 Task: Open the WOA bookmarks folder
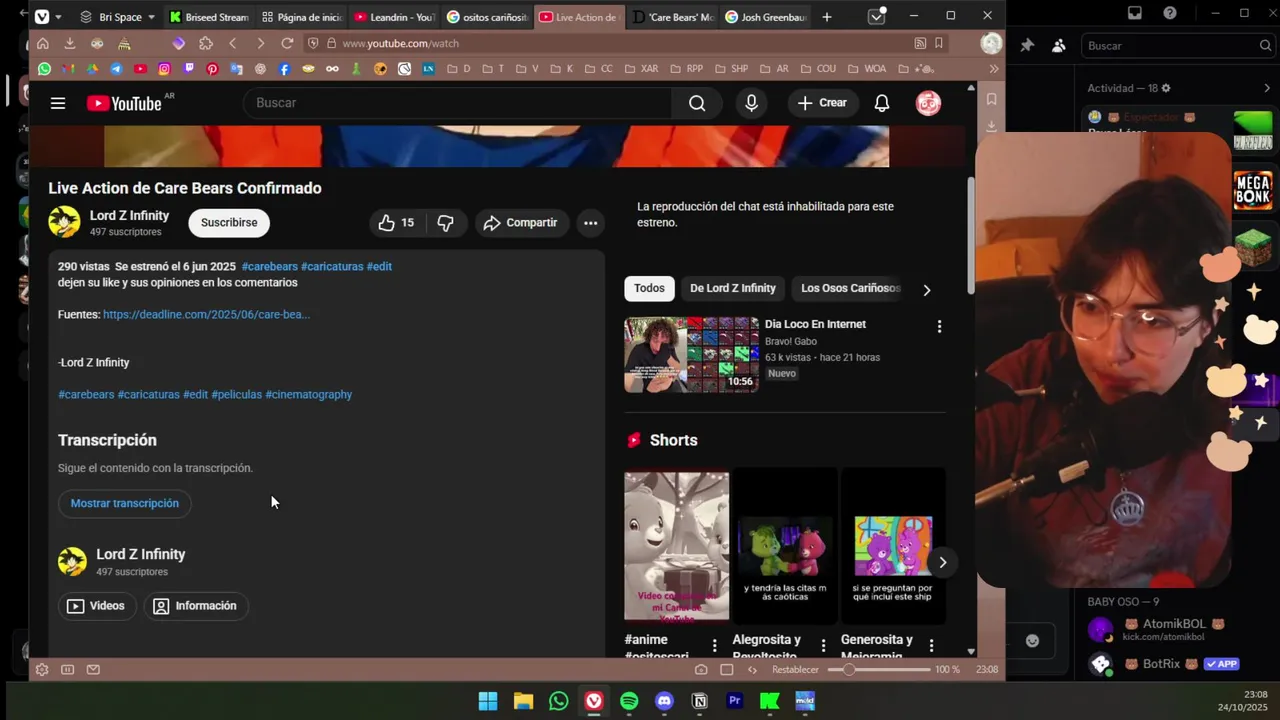click(x=867, y=69)
